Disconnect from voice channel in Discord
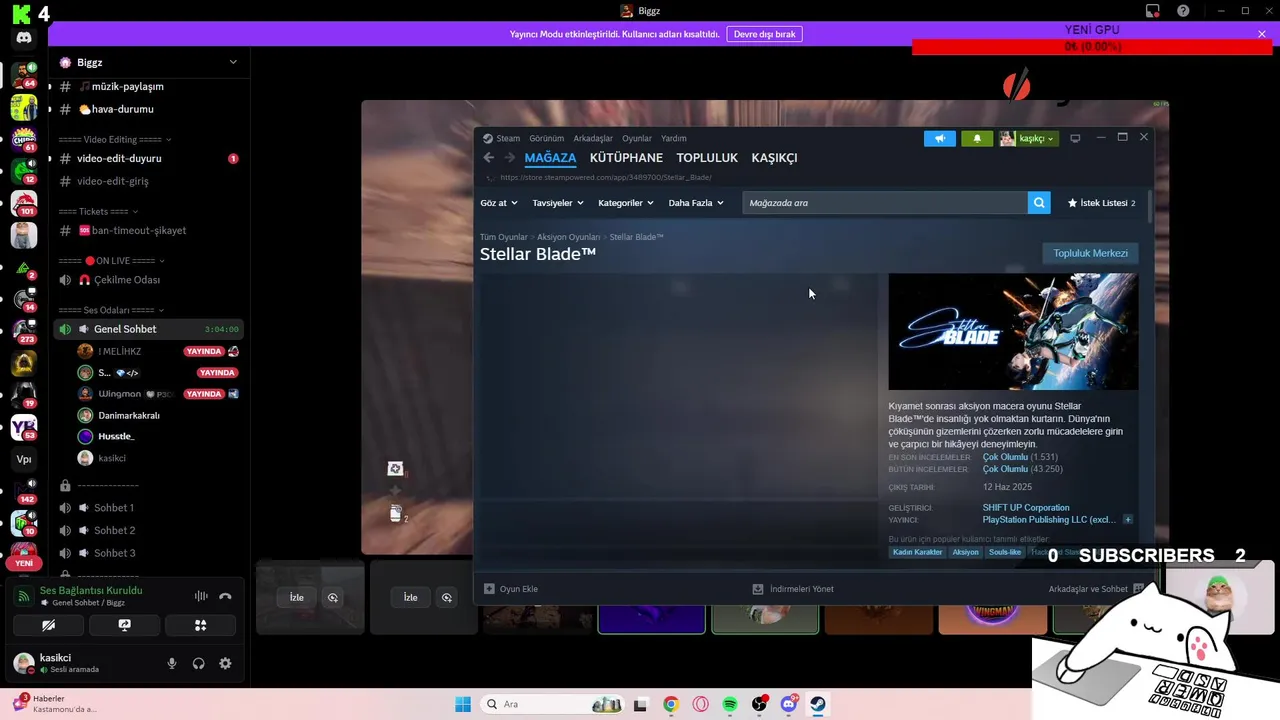This screenshot has height=720, width=1280. 225,596
